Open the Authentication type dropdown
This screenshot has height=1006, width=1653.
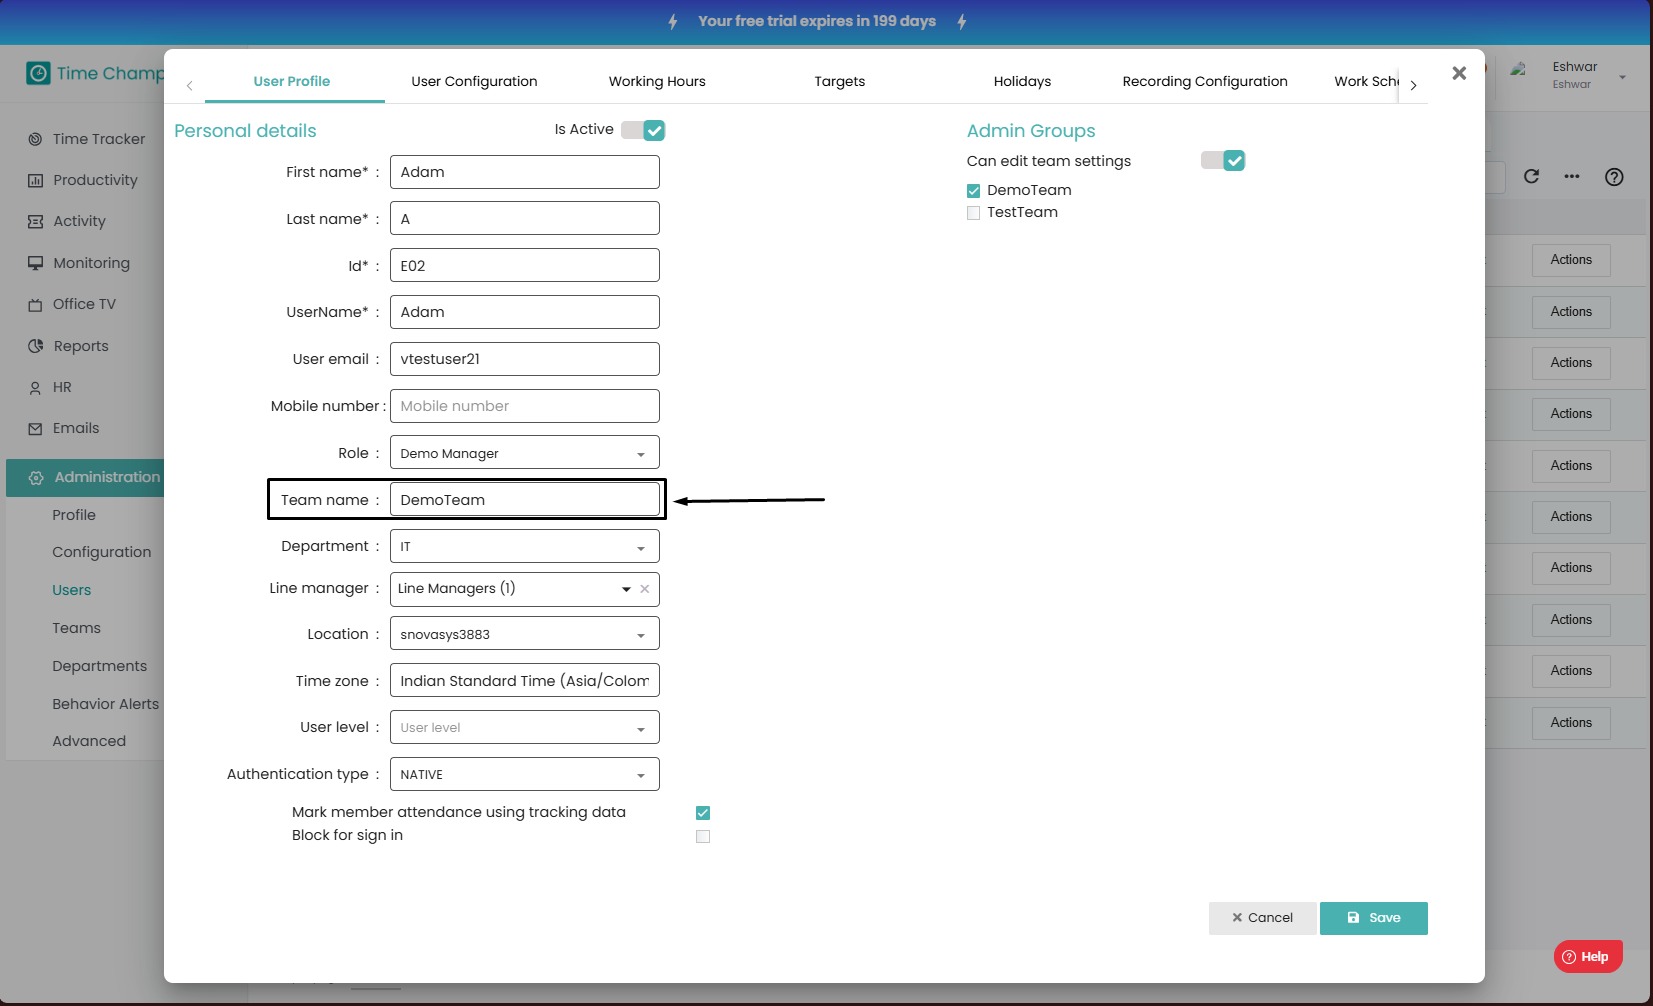(x=524, y=775)
